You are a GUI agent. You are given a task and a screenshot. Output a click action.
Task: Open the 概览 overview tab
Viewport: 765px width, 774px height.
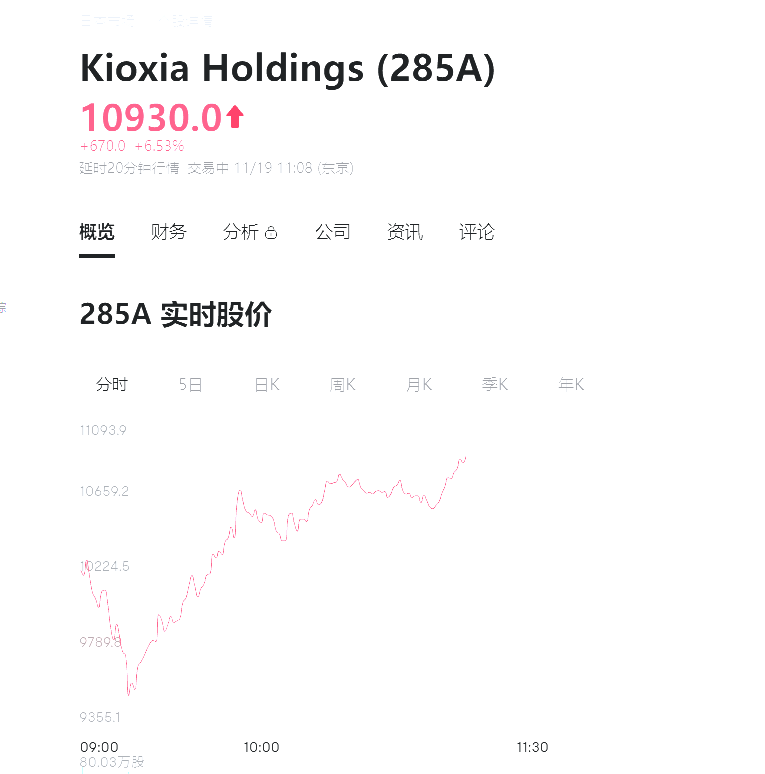(x=97, y=232)
